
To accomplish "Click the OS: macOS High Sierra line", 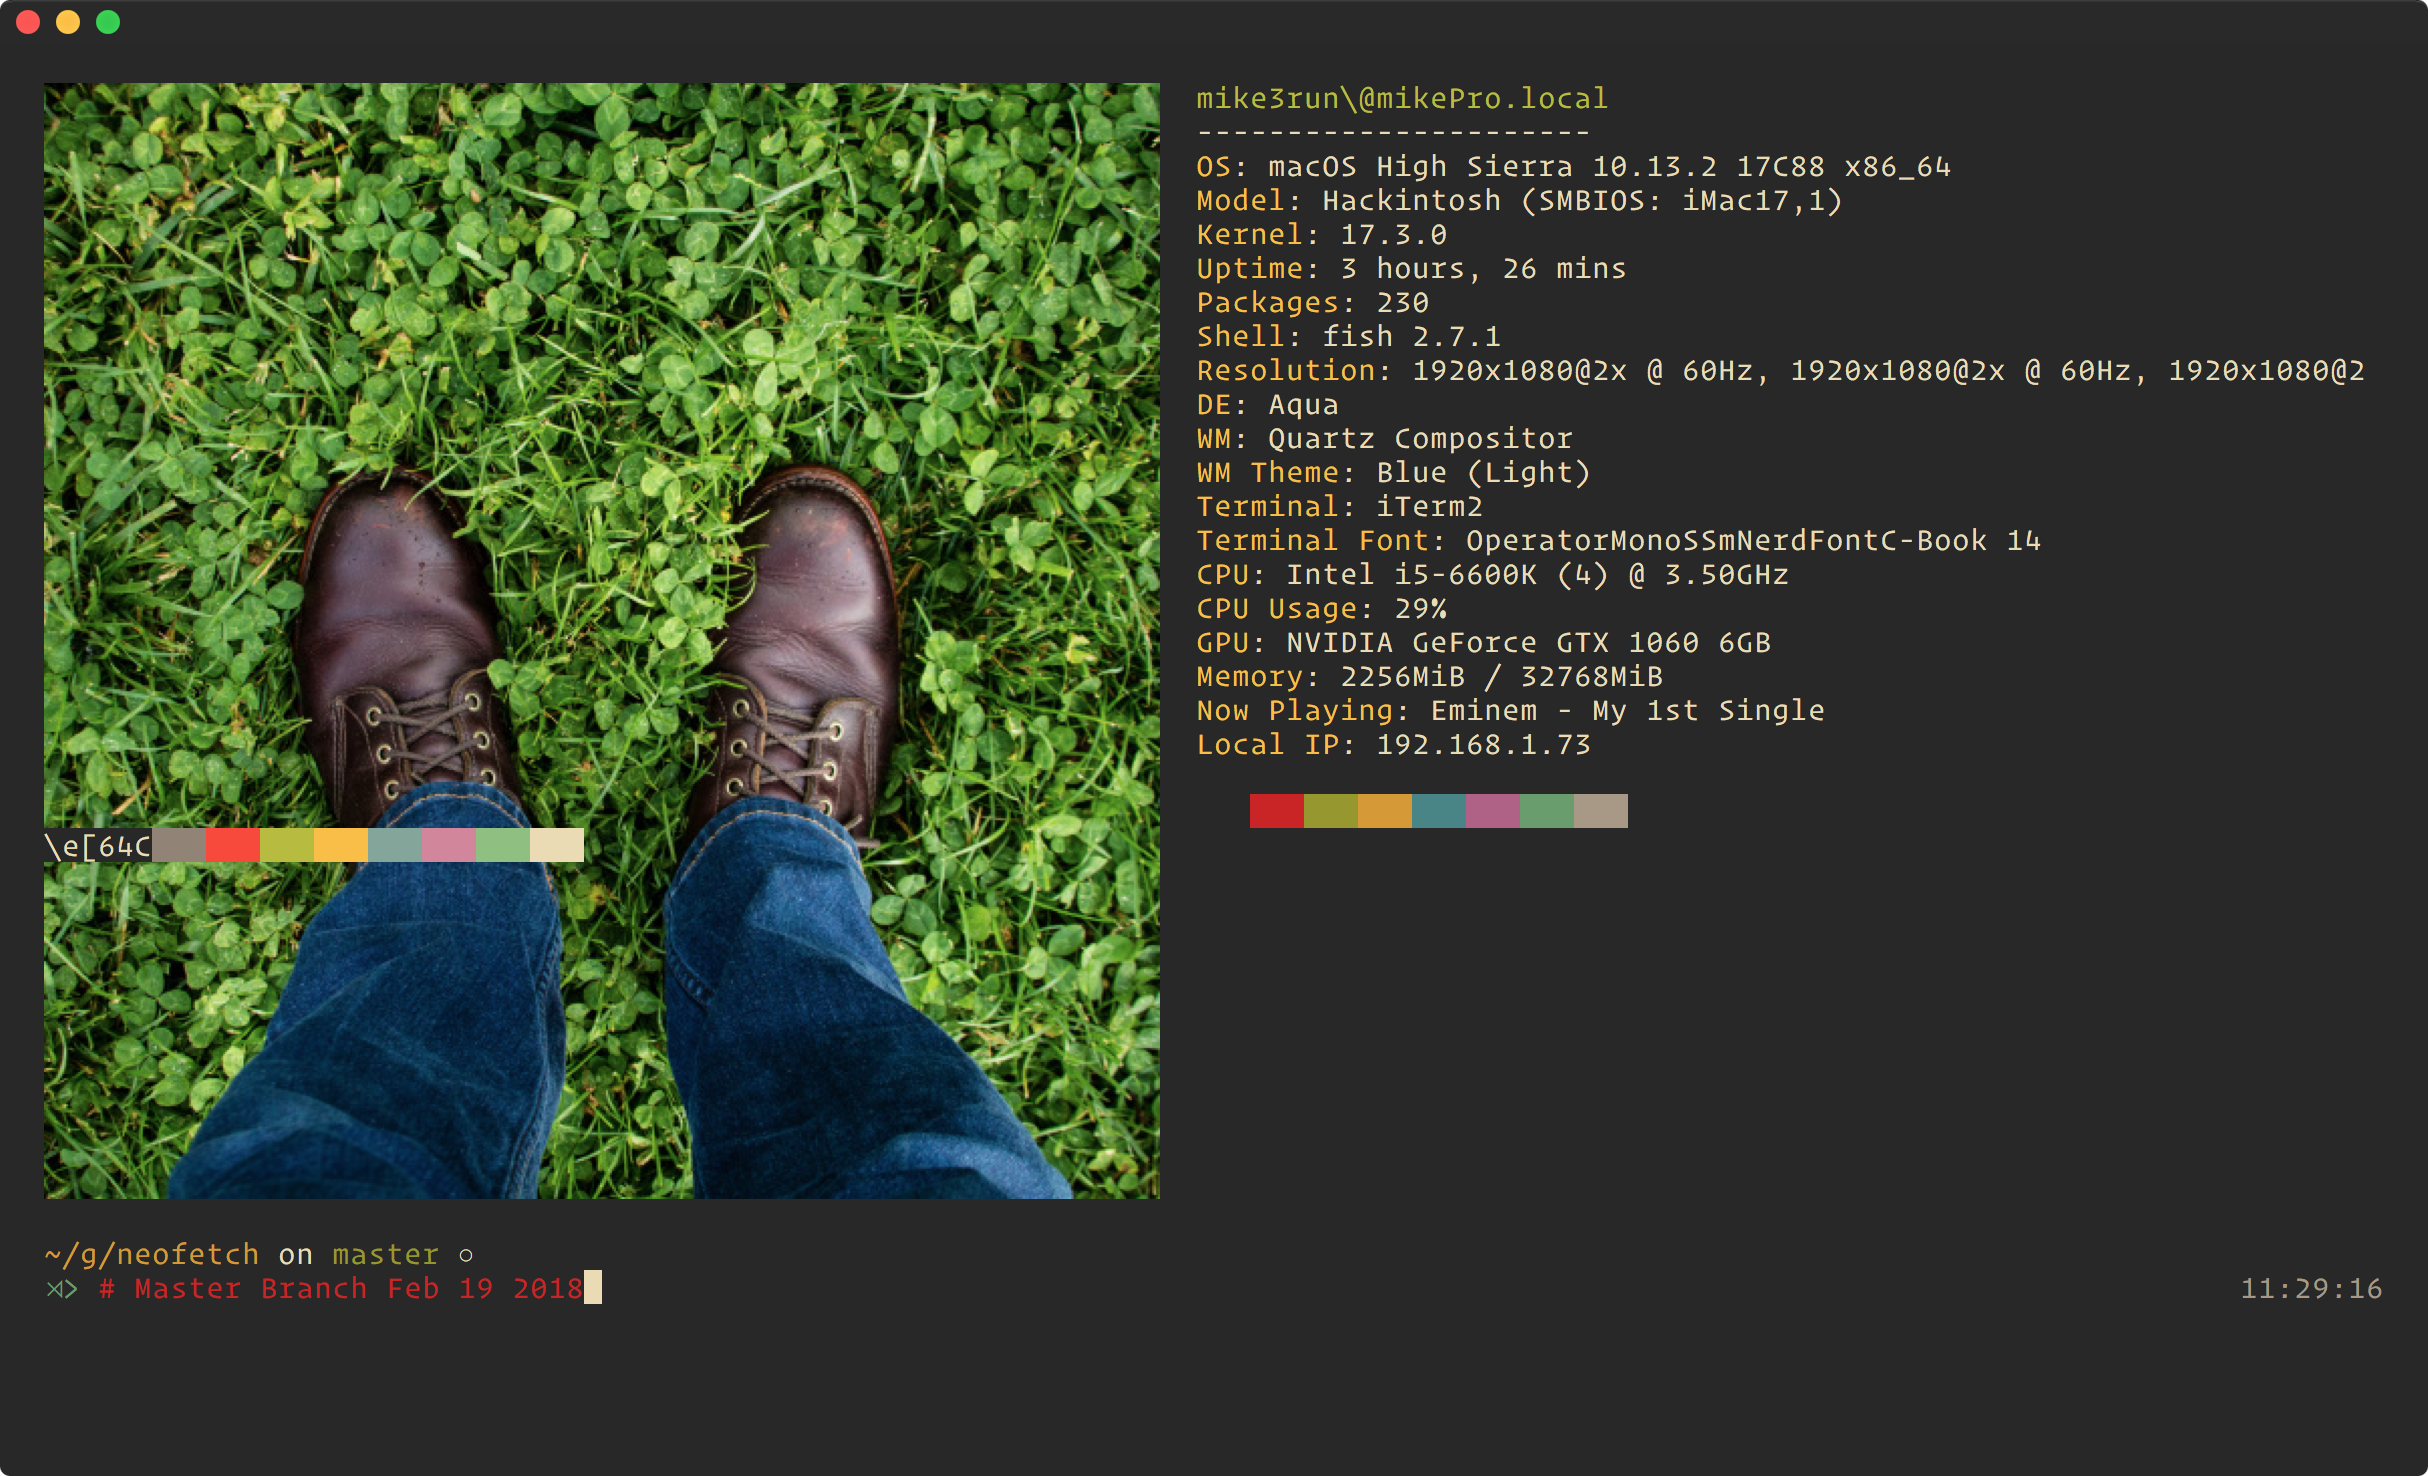I will coord(1574,166).
